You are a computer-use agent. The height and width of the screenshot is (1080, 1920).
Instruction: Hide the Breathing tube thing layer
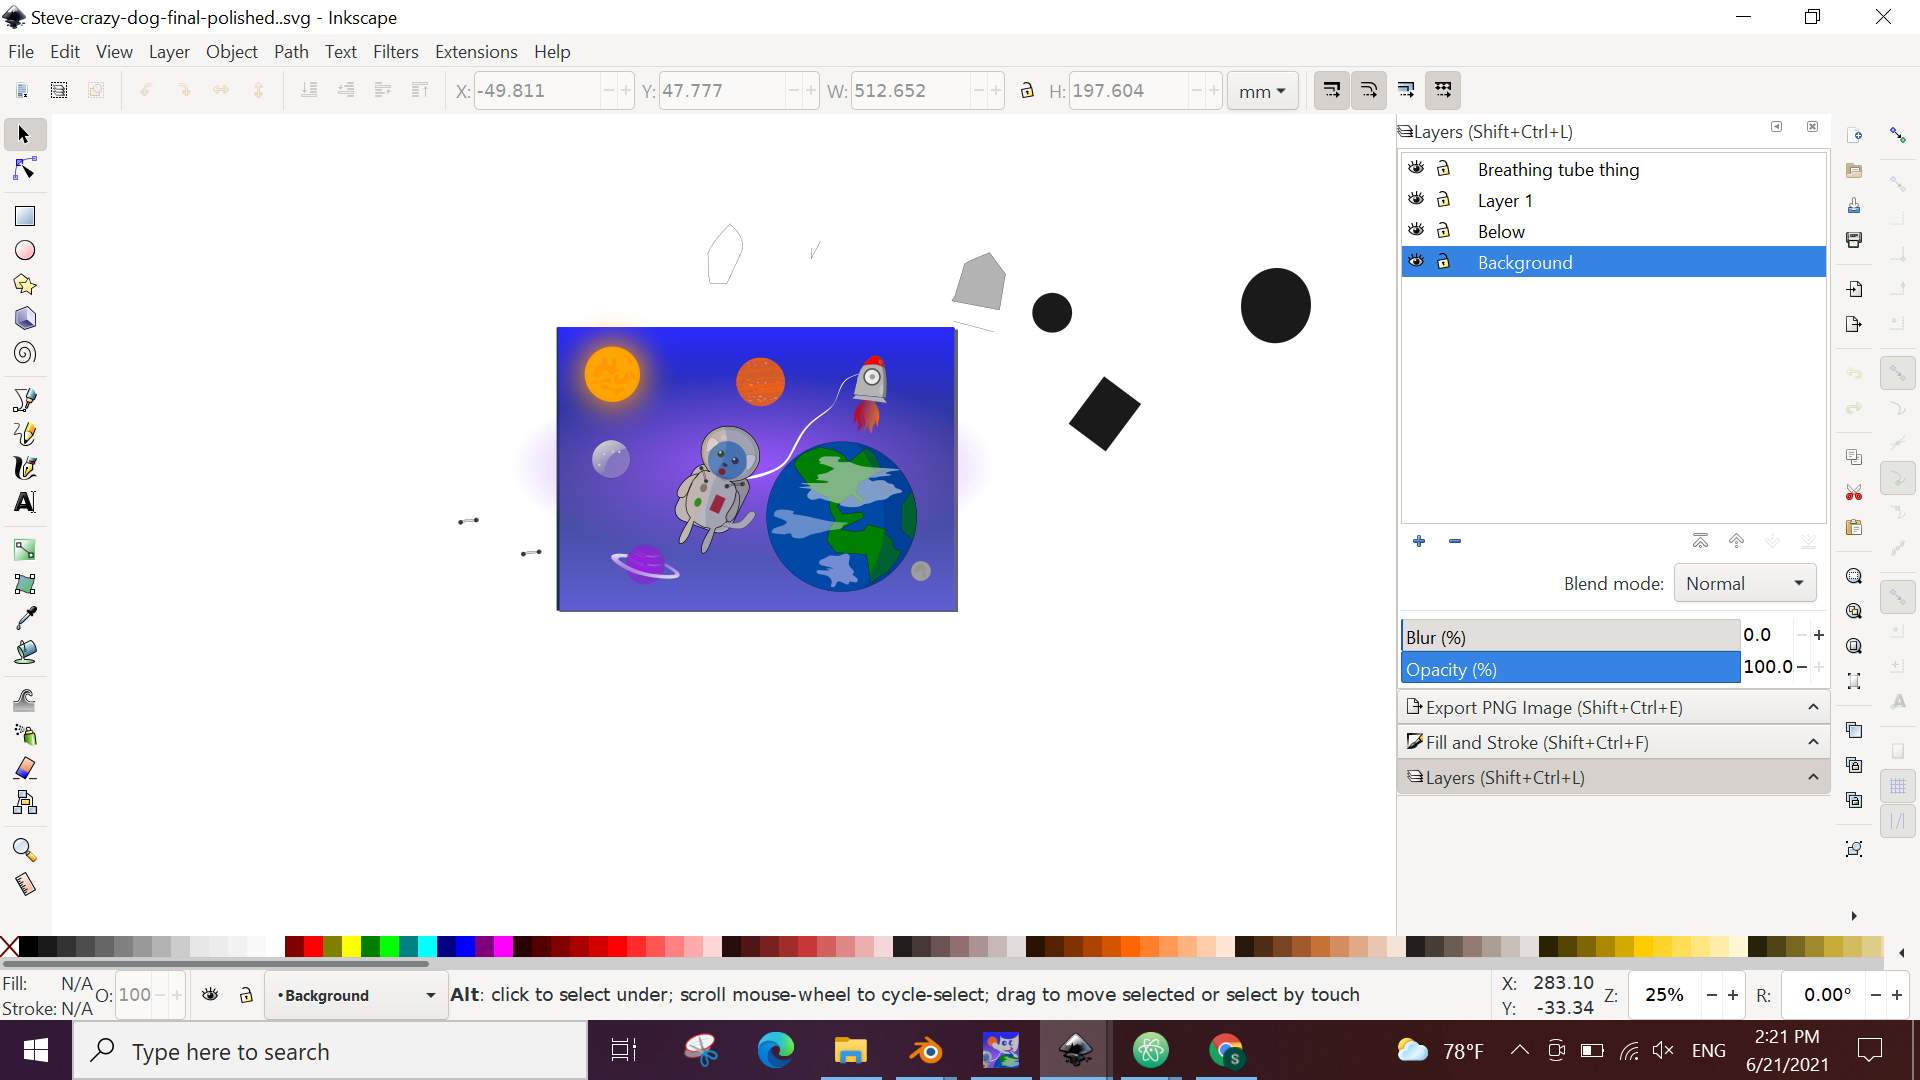click(1416, 168)
